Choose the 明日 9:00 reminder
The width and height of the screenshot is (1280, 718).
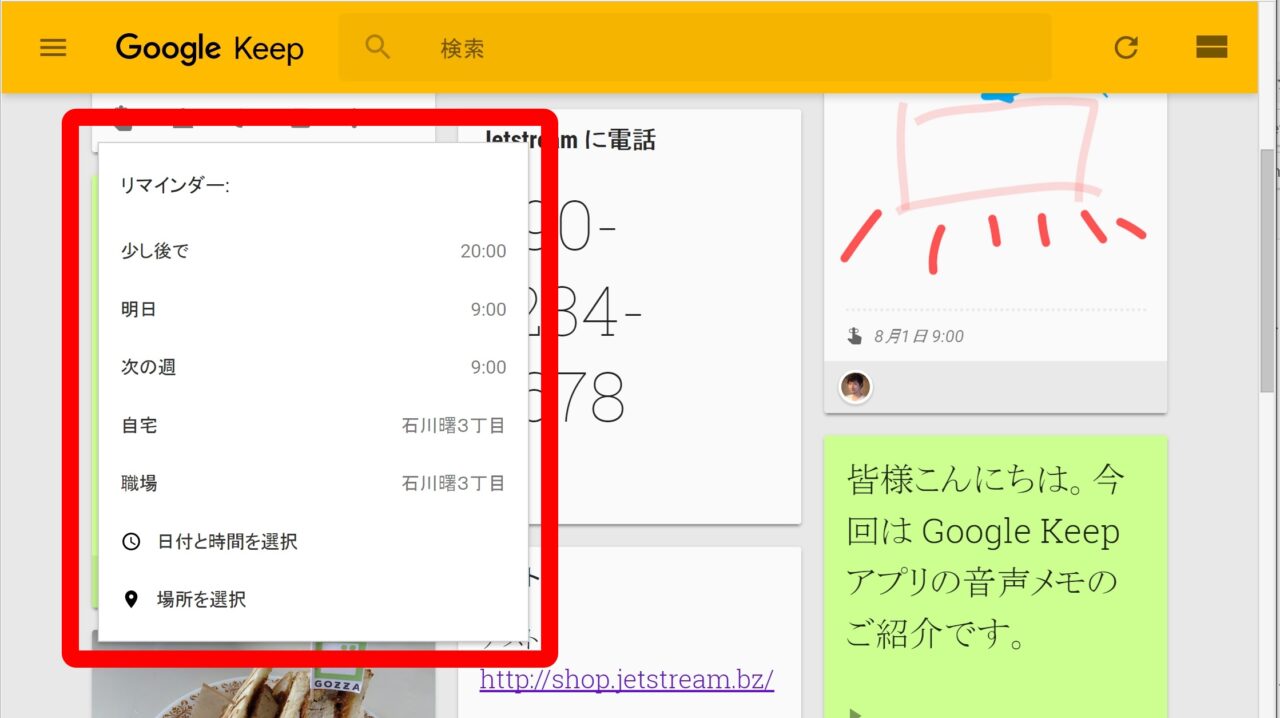click(x=312, y=310)
